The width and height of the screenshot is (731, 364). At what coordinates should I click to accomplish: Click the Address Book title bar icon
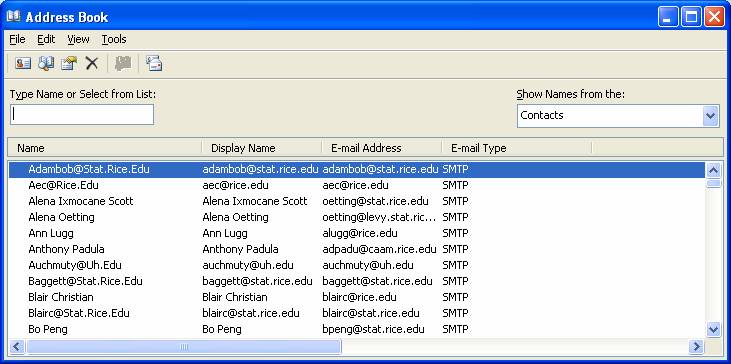point(13,17)
